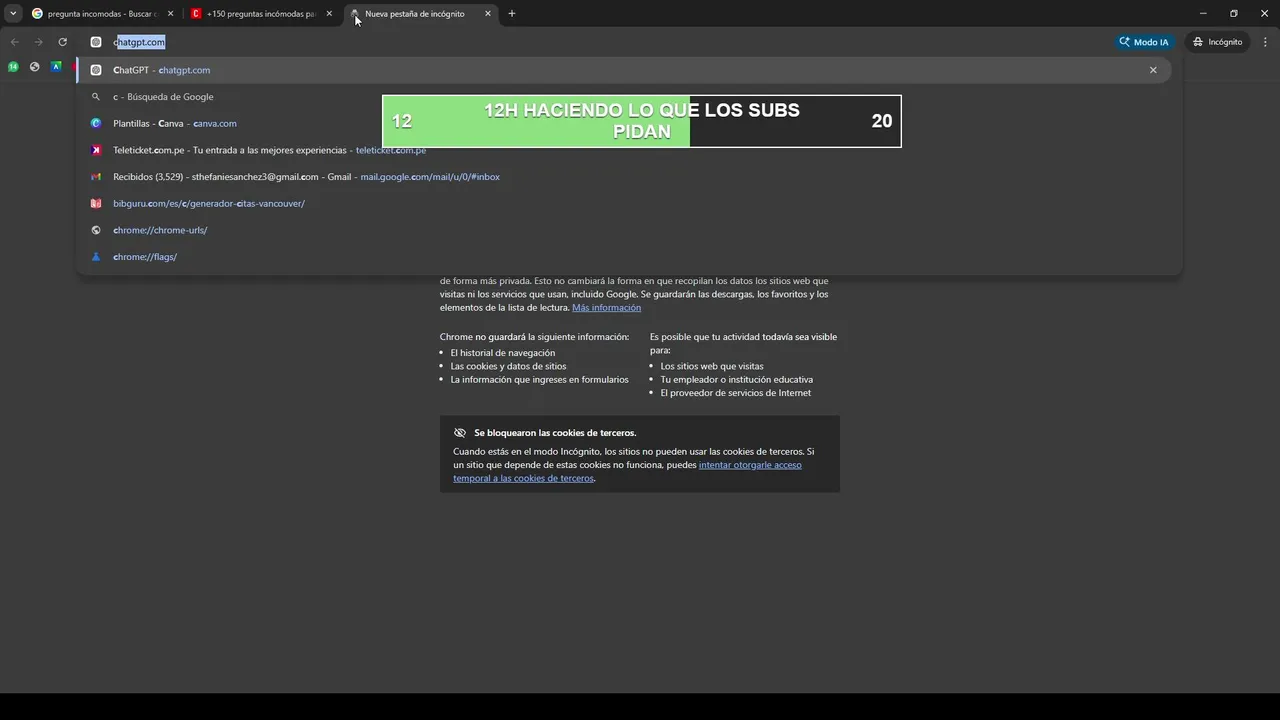
Task: Select the 'Nueva pestaña de incógnito' tab
Action: click(420, 14)
